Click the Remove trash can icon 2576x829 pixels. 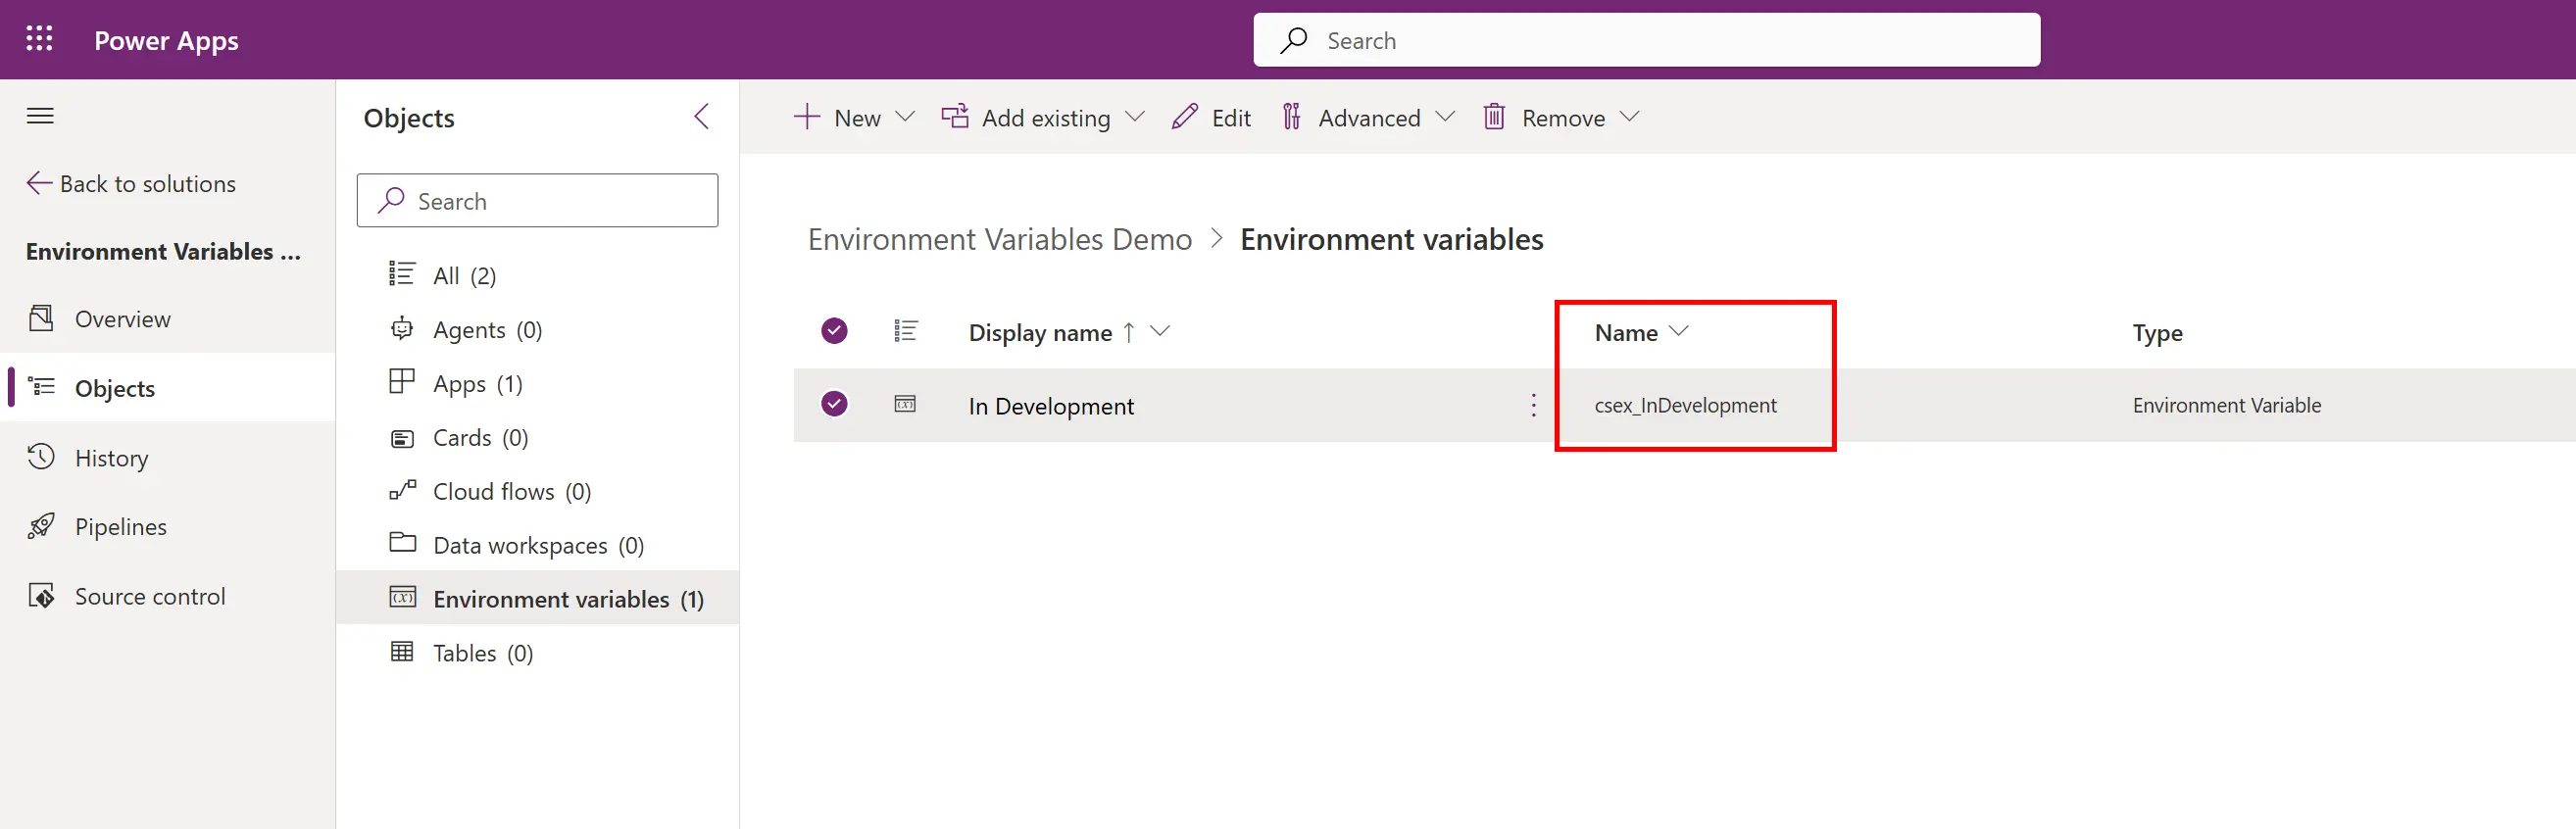tap(1493, 117)
